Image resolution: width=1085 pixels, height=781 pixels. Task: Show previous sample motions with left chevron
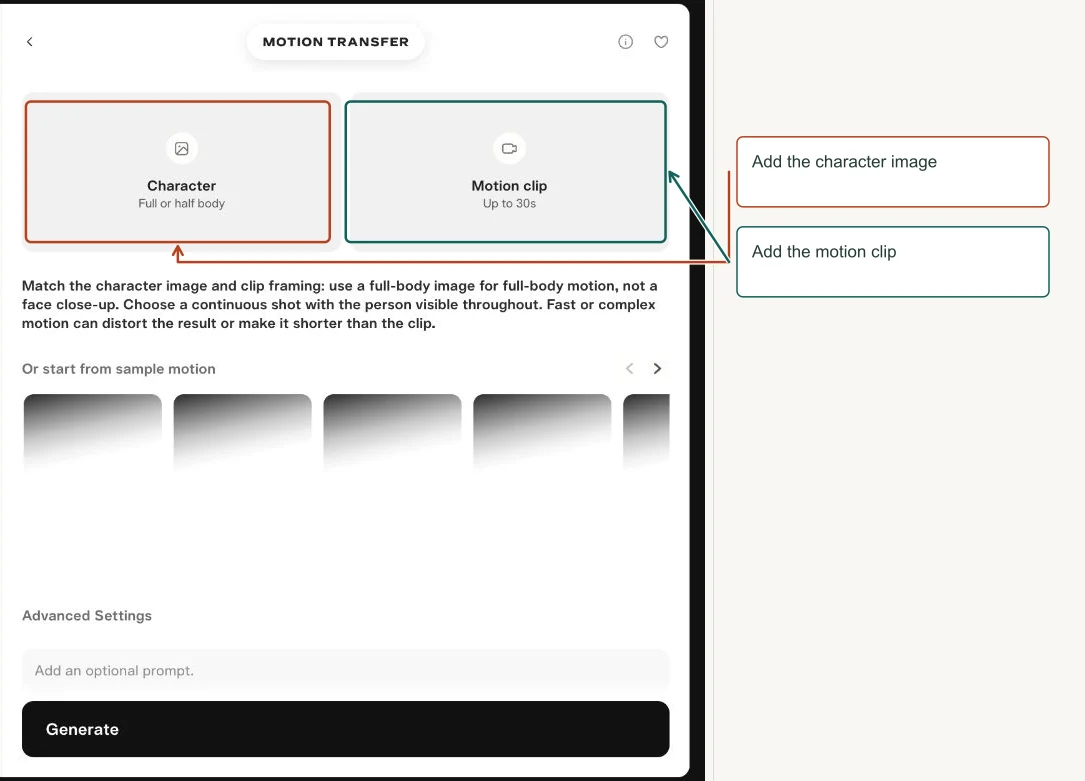click(630, 369)
